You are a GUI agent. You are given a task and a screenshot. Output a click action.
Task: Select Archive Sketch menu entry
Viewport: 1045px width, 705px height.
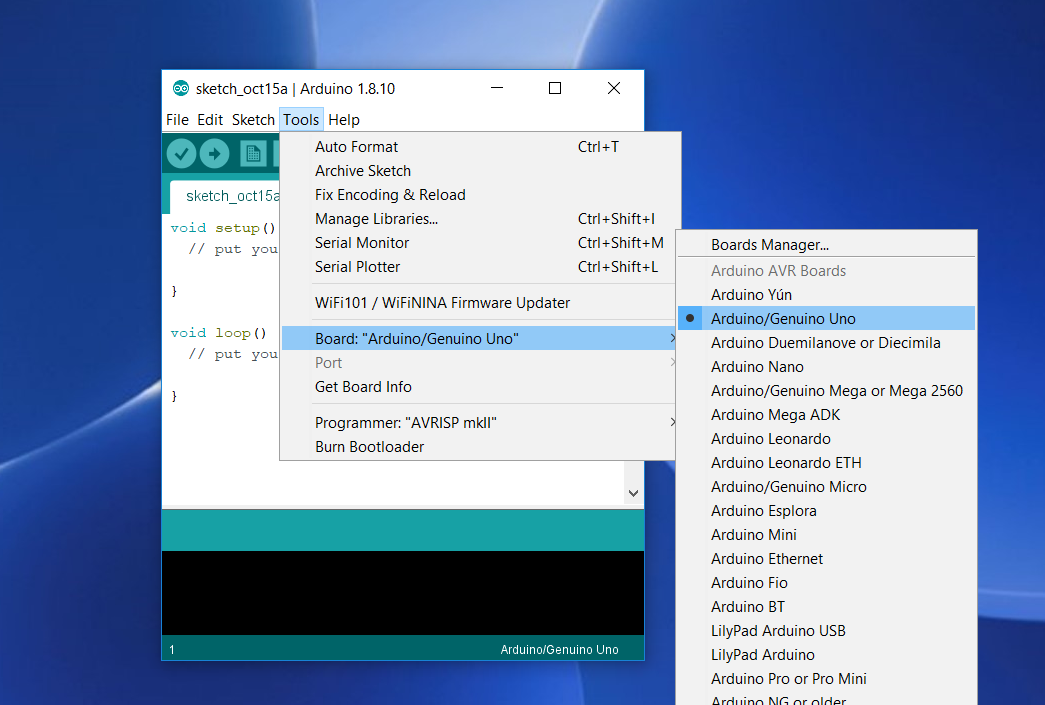479,171
